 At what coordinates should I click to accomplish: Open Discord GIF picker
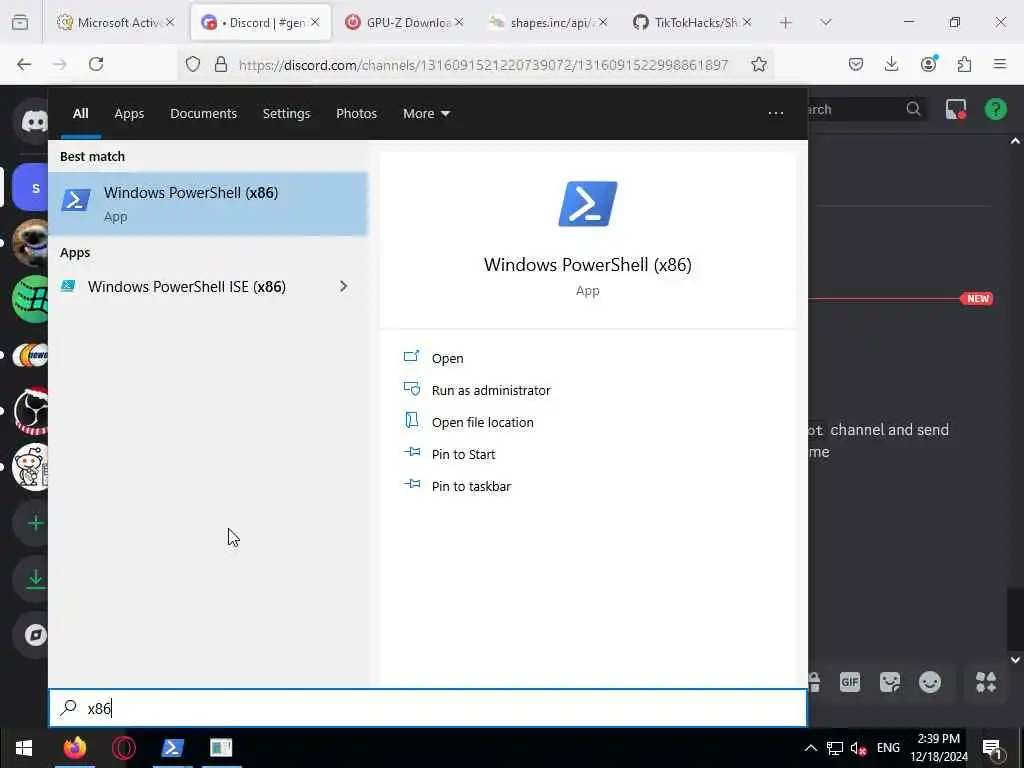click(x=850, y=682)
